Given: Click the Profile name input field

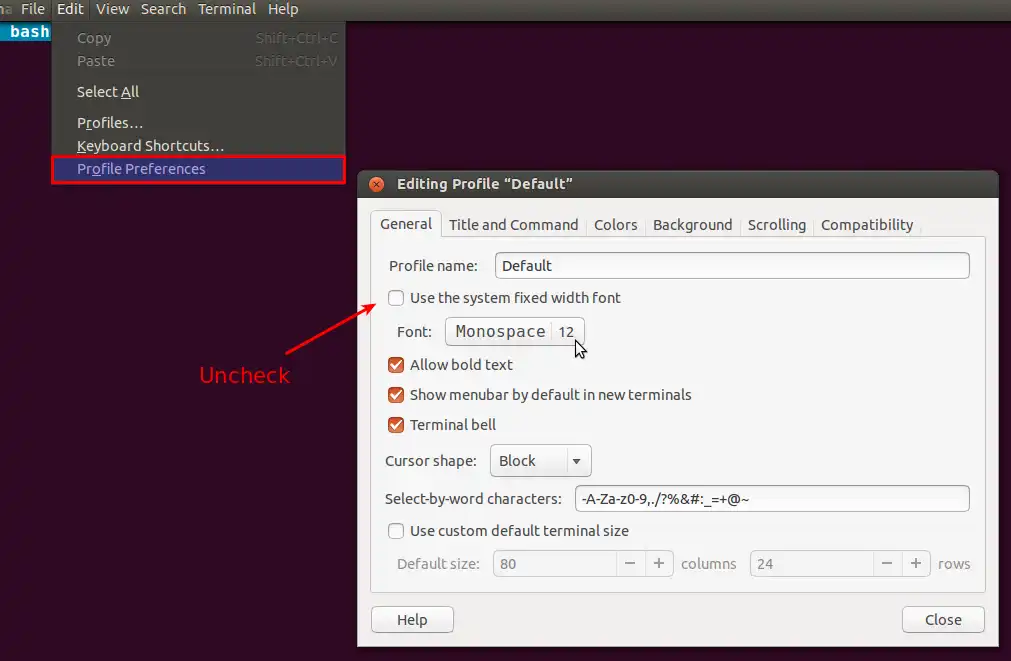Looking at the screenshot, I should [731, 265].
